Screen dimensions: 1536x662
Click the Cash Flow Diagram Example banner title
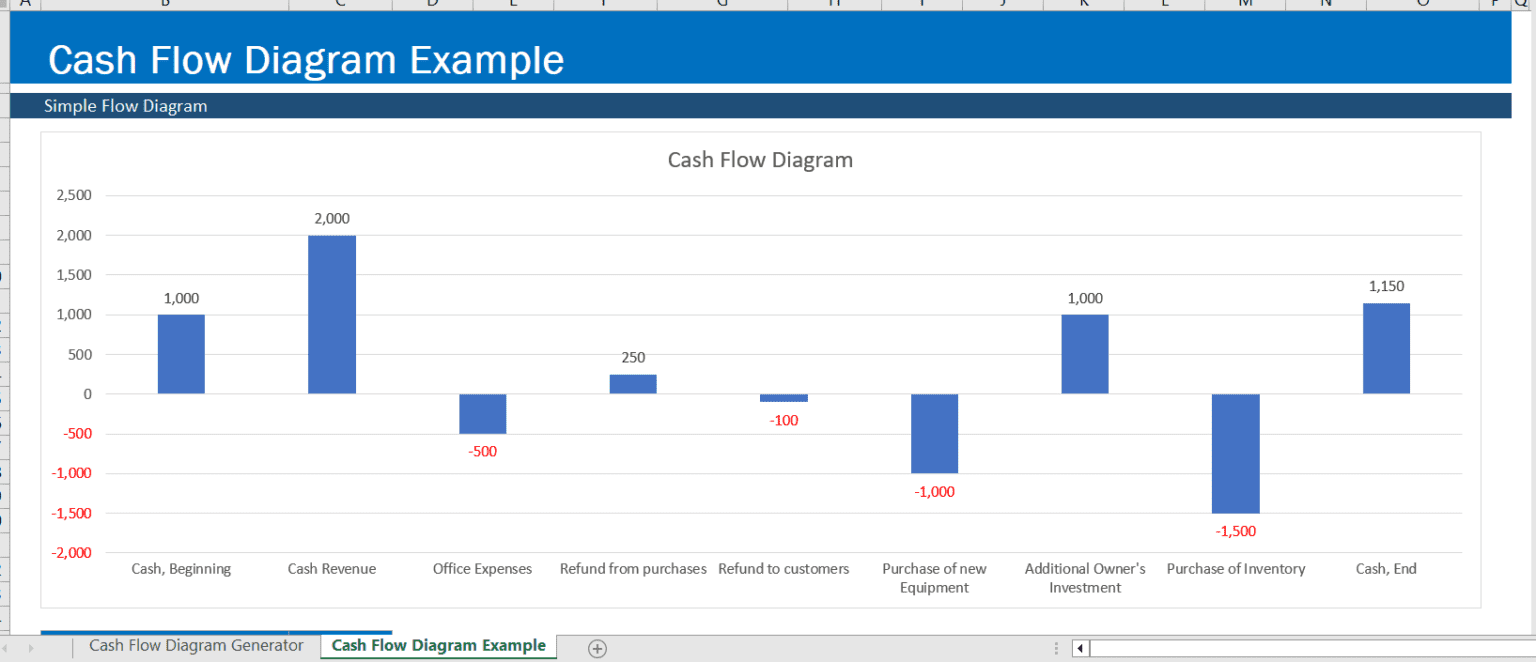click(x=306, y=59)
